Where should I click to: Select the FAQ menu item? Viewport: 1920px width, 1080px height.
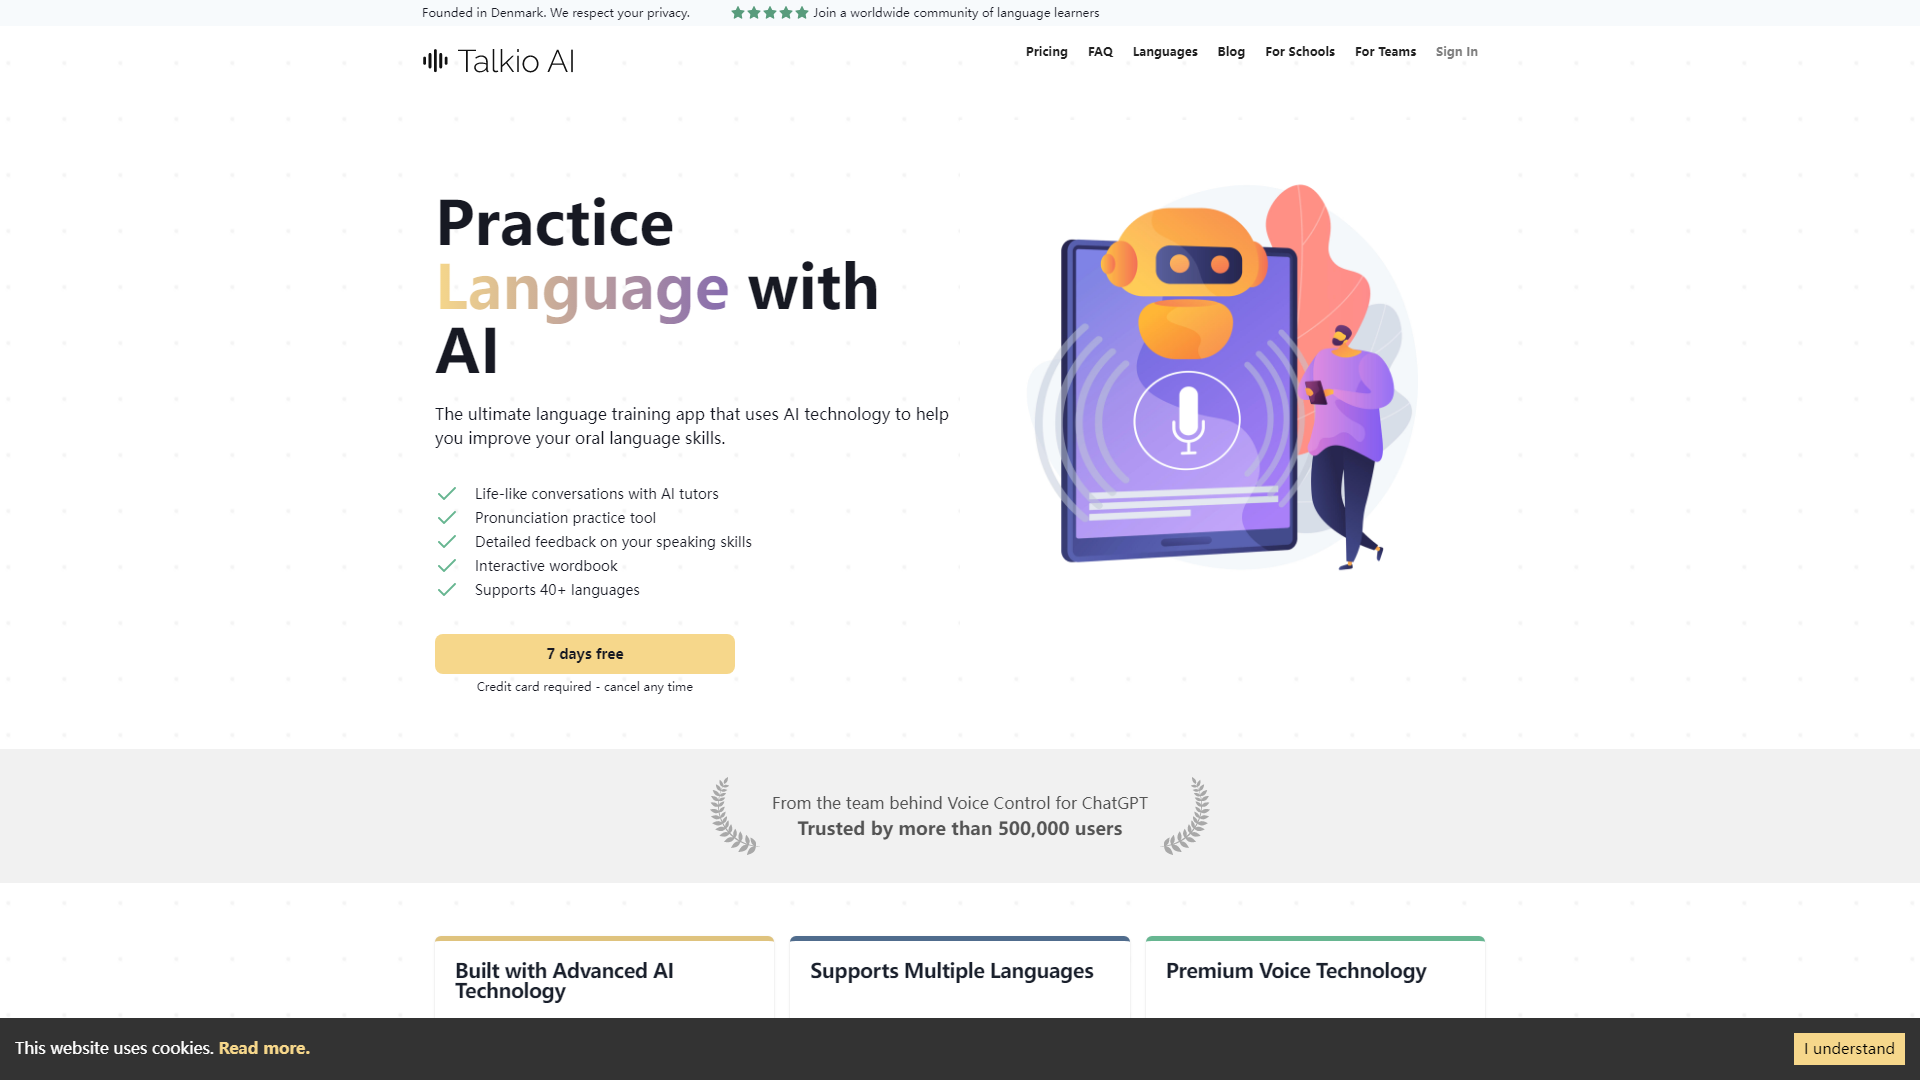pos(1100,51)
